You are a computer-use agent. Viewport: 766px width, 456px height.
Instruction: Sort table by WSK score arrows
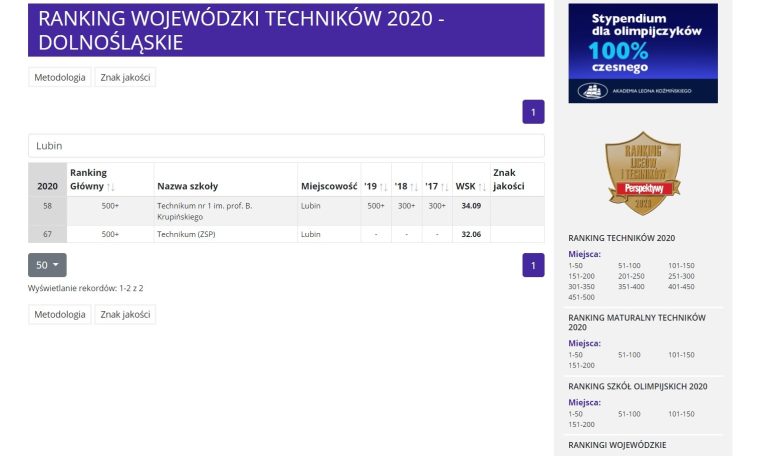[482, 186]
